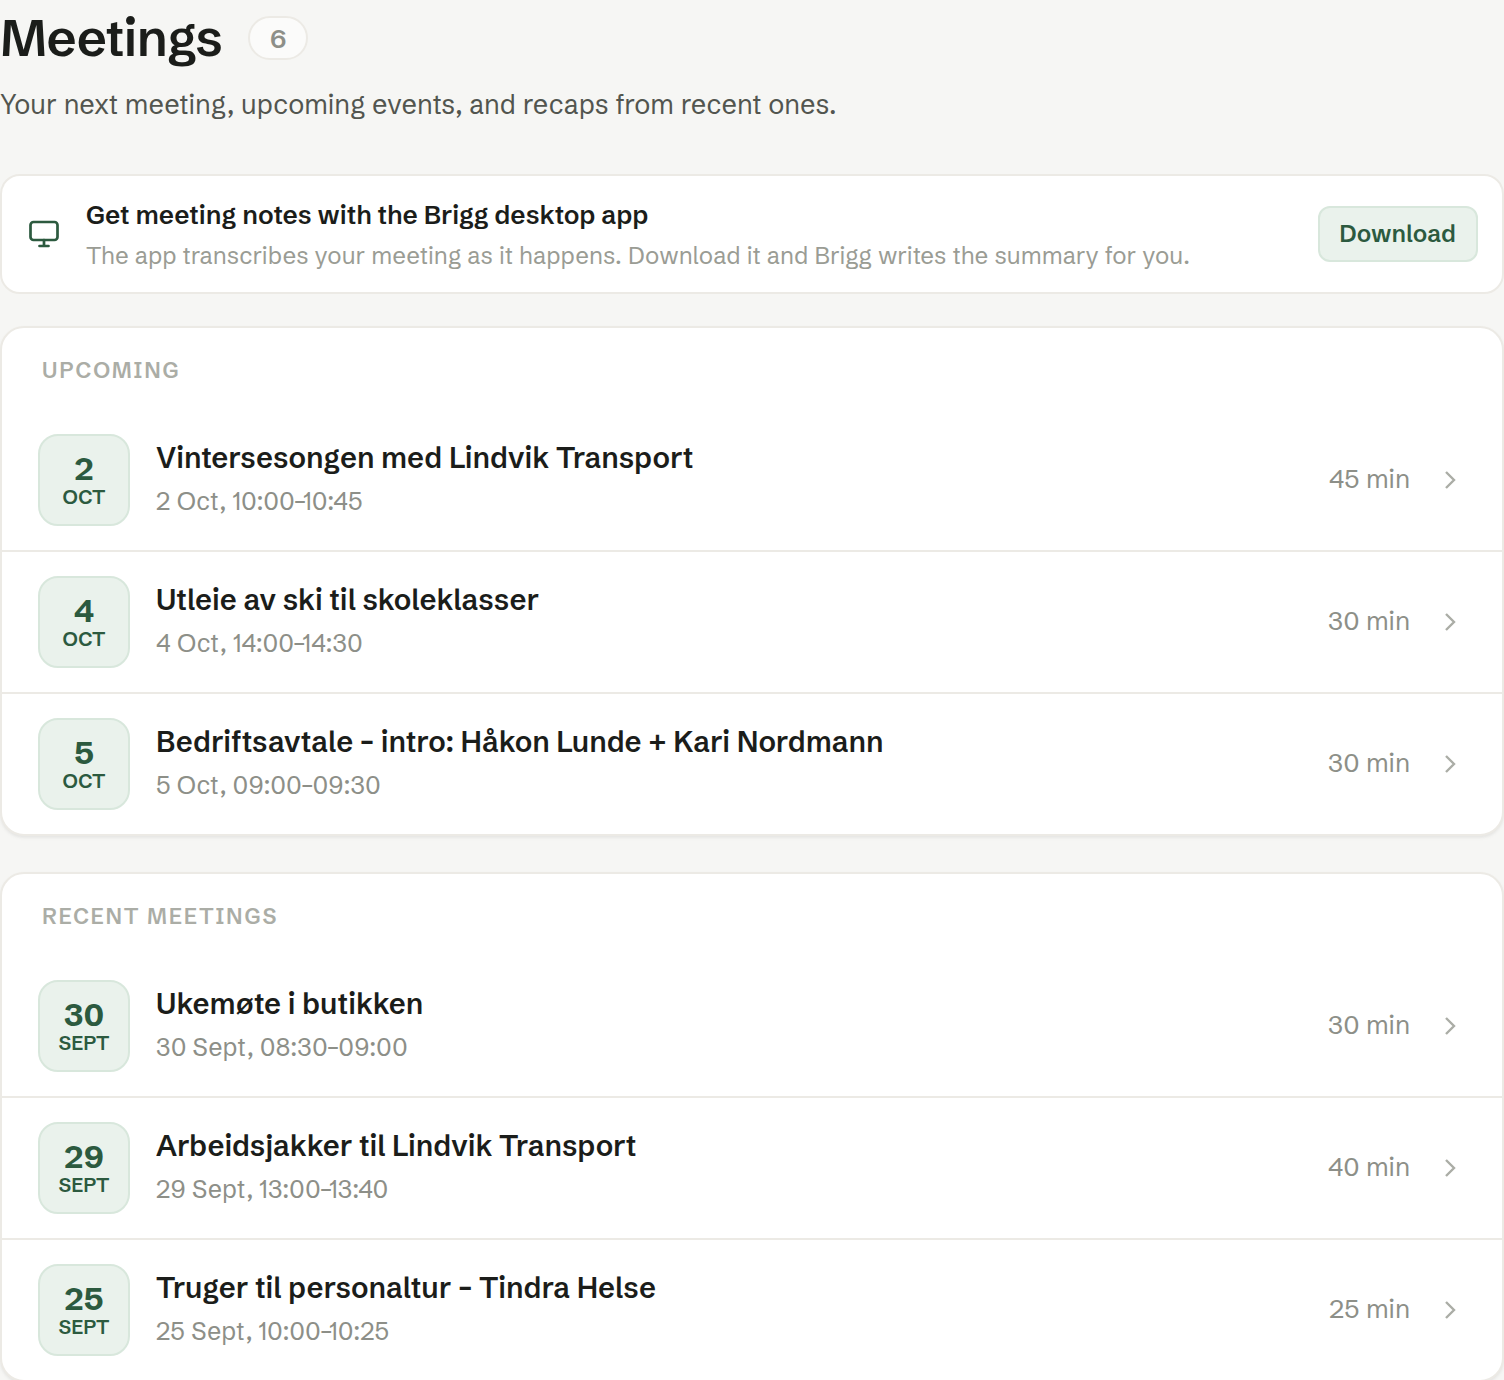Image resolution: width=1504 pixels, height=1380 pixels.
Task: Open the 30 Sept date badge
Action: tap(84, 1026)
